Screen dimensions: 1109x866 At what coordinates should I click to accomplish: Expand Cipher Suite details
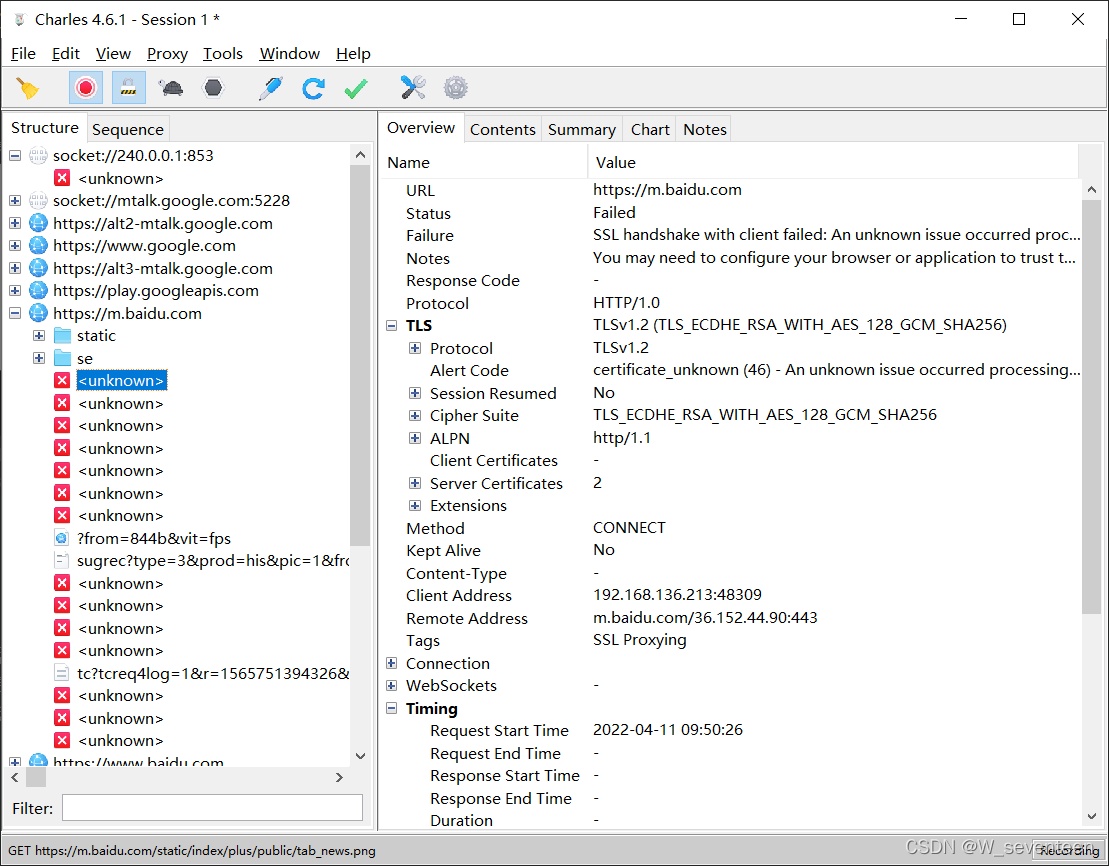(x=415, y=416)
